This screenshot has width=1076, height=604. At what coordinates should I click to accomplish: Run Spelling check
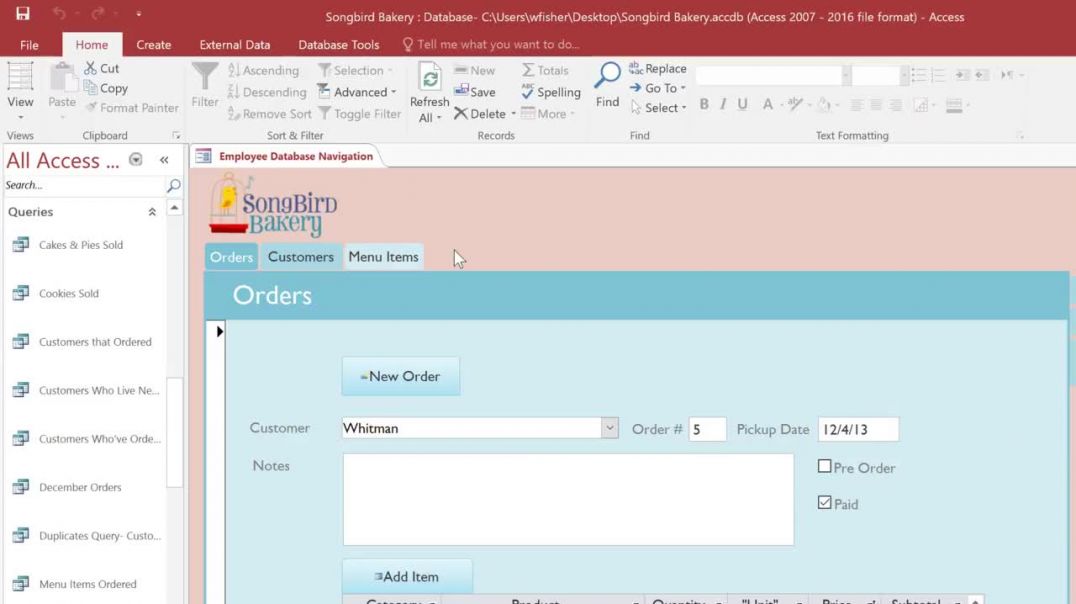pos(551,92)
